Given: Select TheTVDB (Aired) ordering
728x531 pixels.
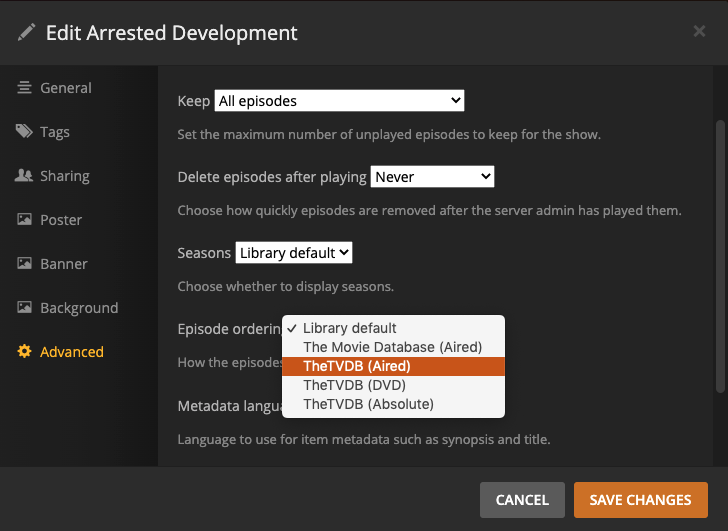Looking at the screenshot, I should (357, 366).
